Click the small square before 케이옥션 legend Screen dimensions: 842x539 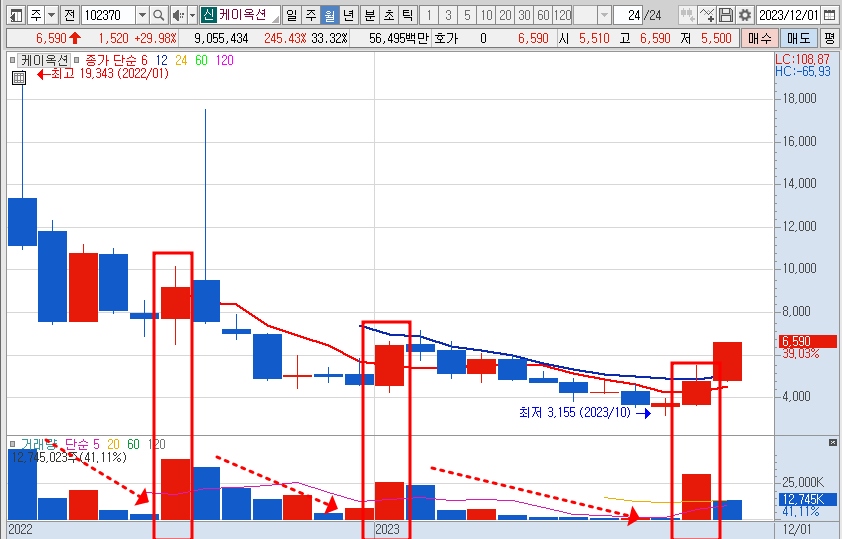12,60
